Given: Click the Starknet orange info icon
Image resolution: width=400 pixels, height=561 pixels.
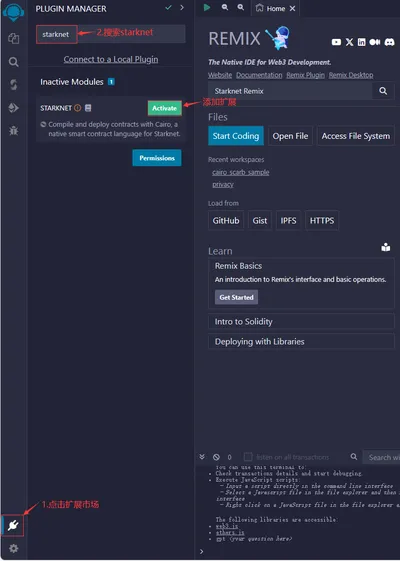Looking at the screenshot, I should coord(78,108).
